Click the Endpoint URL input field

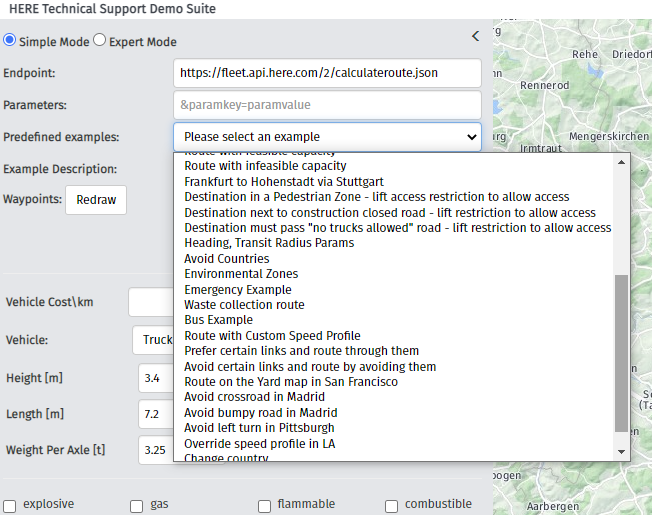327,73
